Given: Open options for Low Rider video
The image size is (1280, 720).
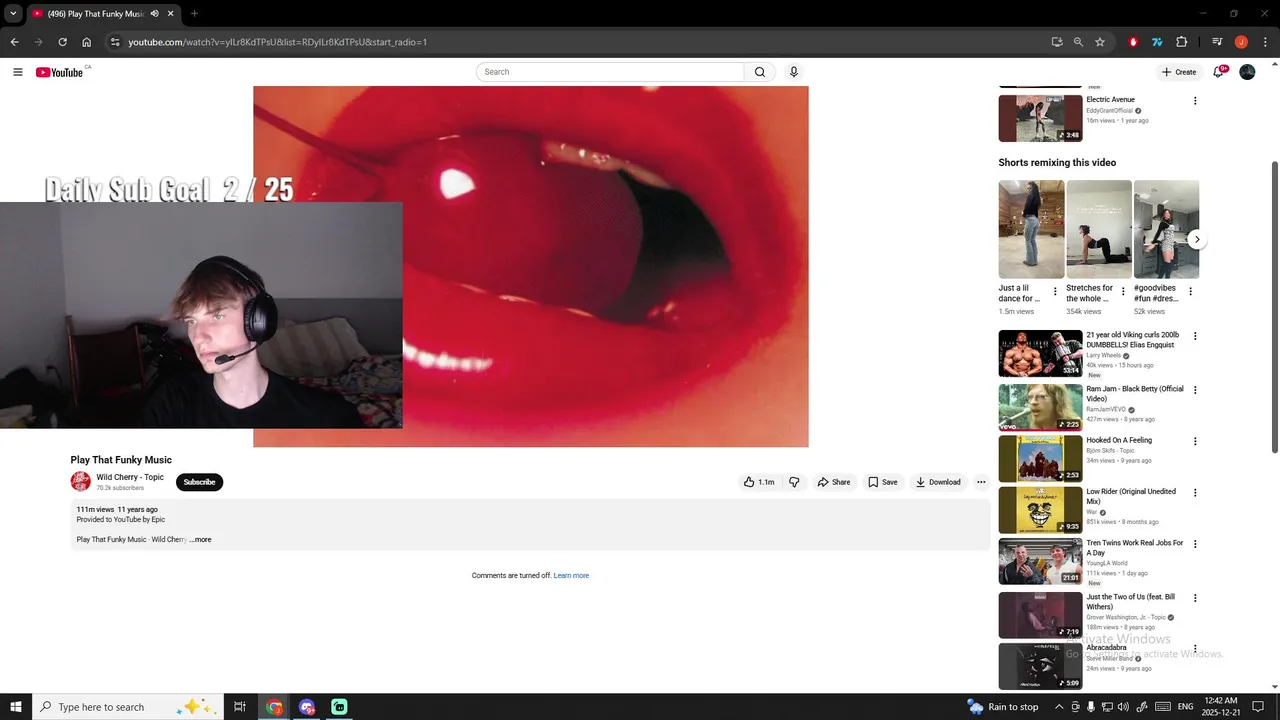Looking at the screenshot, I should coord(1195,493).
